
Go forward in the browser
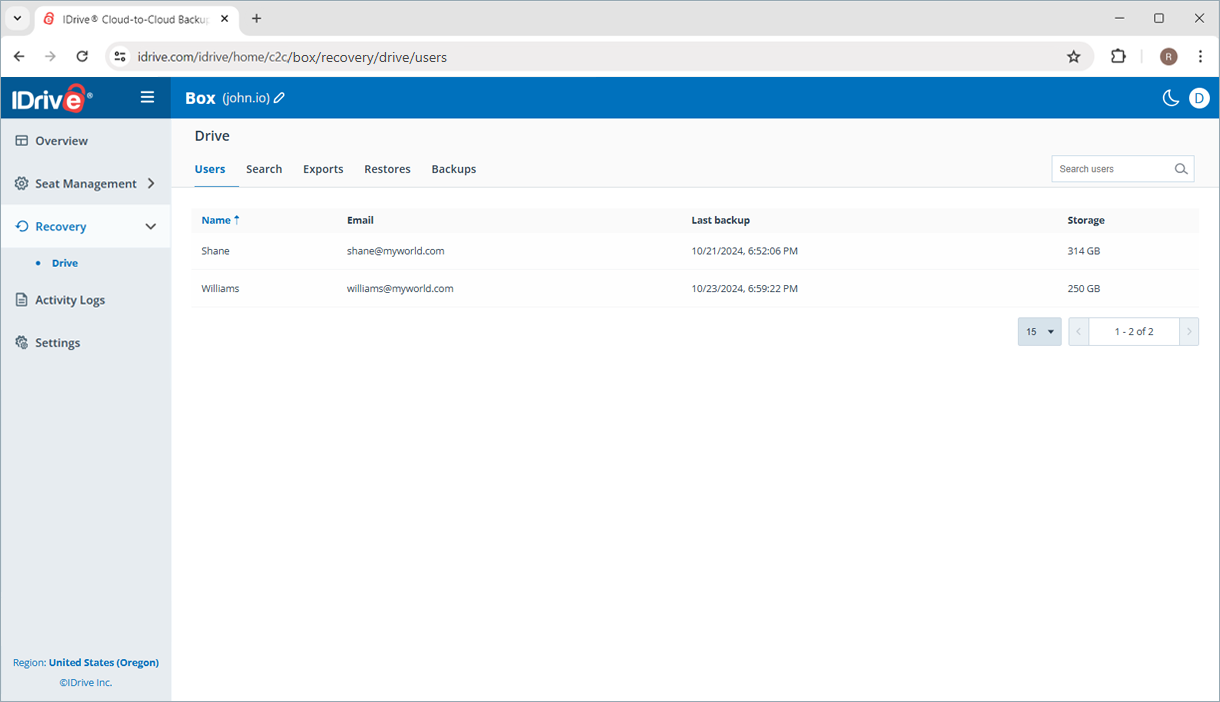tap(51, 57)
